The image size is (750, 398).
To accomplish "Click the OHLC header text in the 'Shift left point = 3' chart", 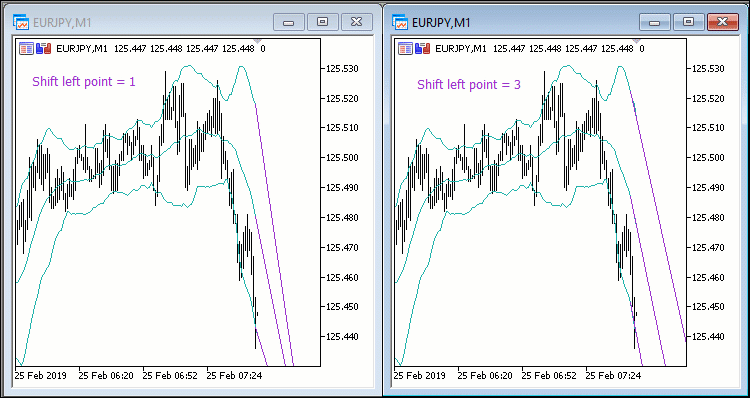I will [540, 48].
